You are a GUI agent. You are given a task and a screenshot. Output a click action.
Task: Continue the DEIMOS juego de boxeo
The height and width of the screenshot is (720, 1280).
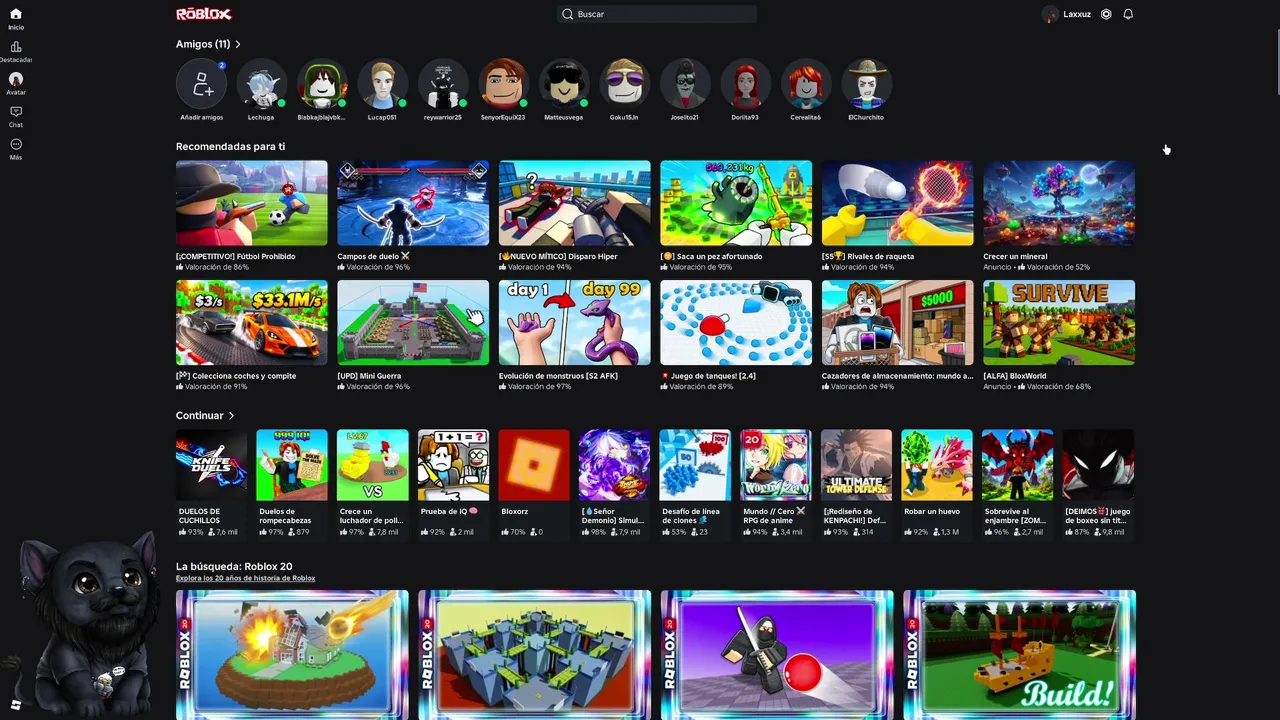coord(1098,465)
